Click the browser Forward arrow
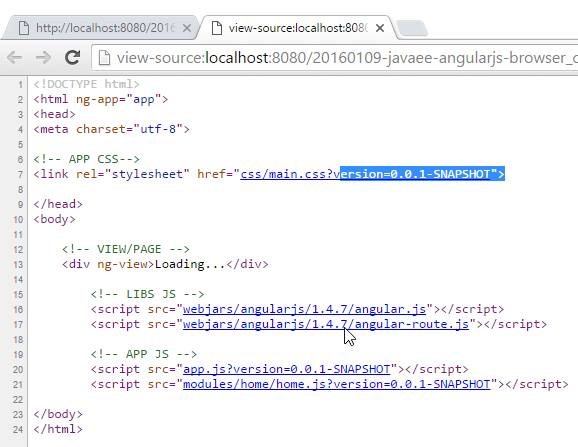578x447 pixels. pos(43,57)
